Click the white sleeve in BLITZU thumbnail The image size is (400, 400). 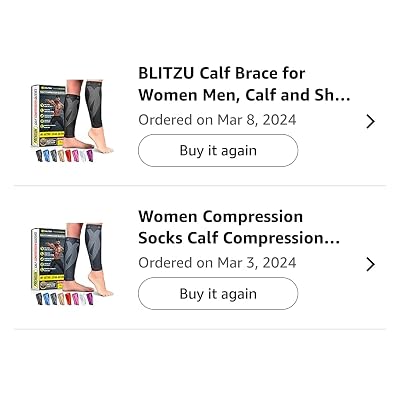pos(83,156)
